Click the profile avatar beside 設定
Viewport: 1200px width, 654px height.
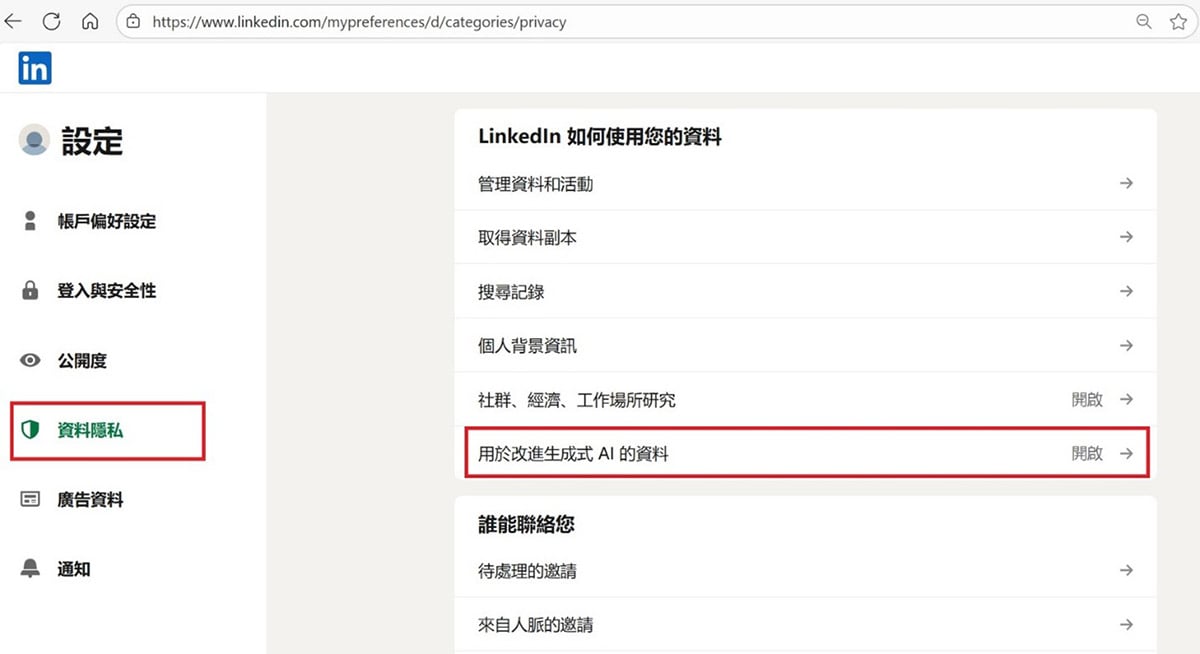[x=34, y=141]
